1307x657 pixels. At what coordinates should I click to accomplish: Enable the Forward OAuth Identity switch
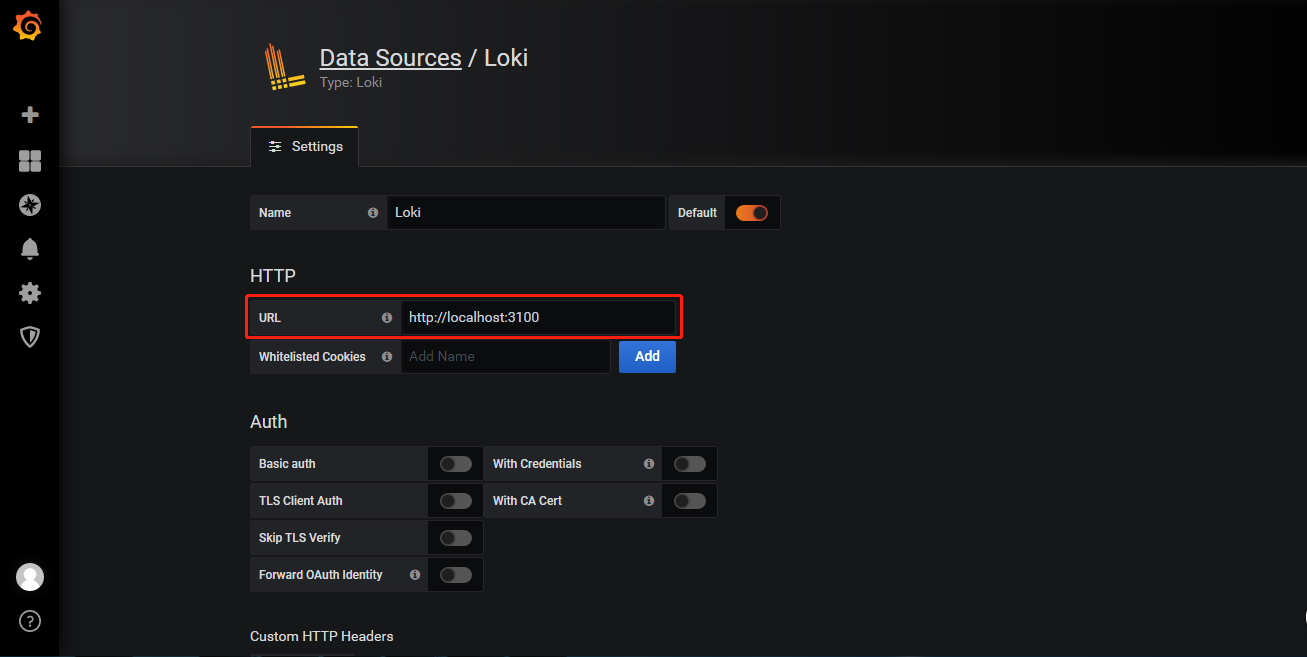pyautogui.click(x=456, y=575)
